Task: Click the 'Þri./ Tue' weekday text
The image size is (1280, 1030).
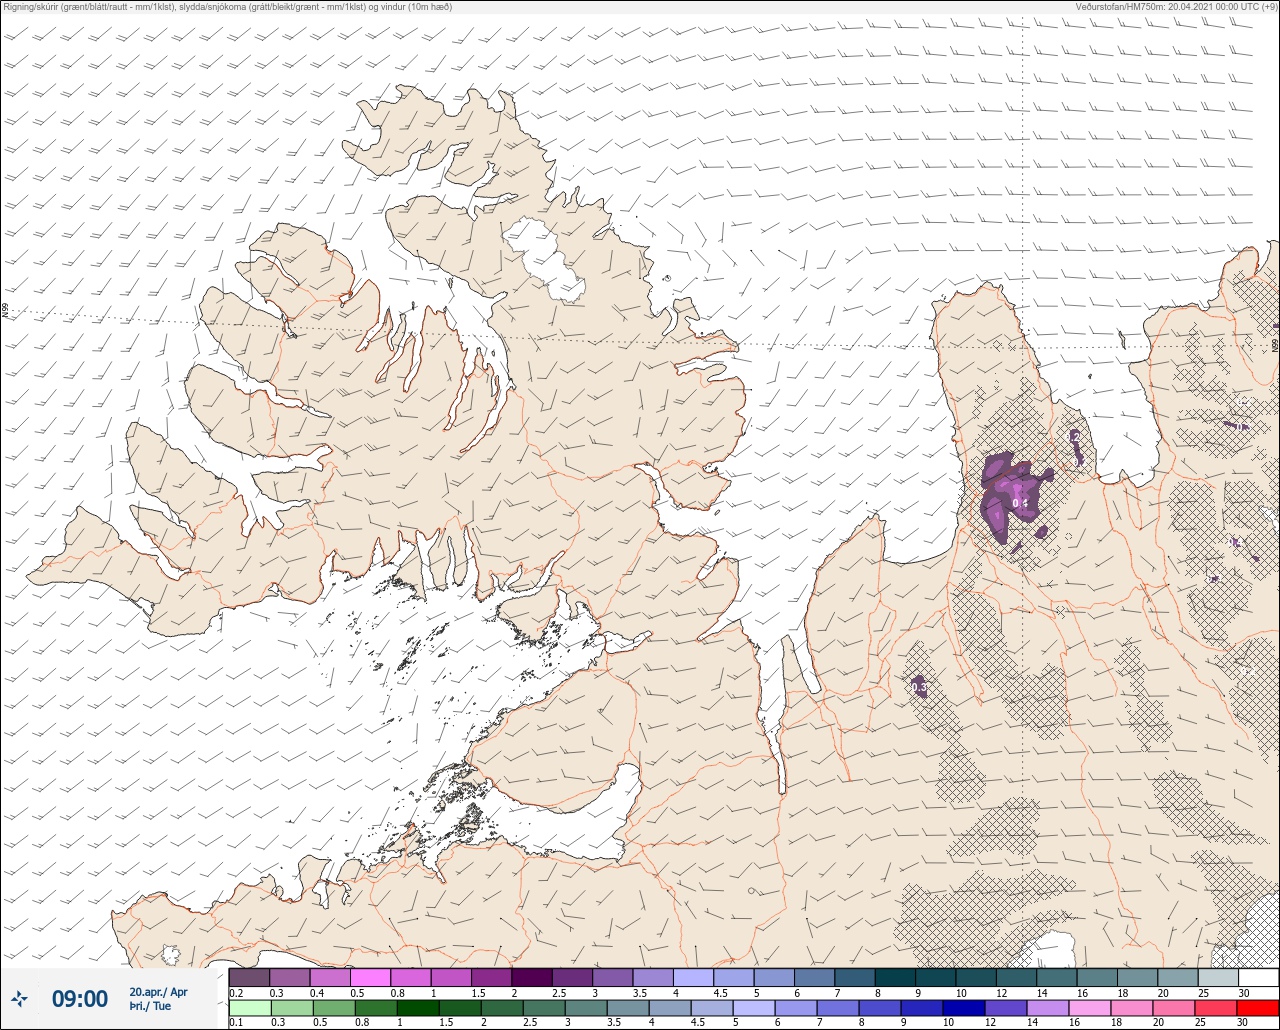Action: tap(150, 1006)
